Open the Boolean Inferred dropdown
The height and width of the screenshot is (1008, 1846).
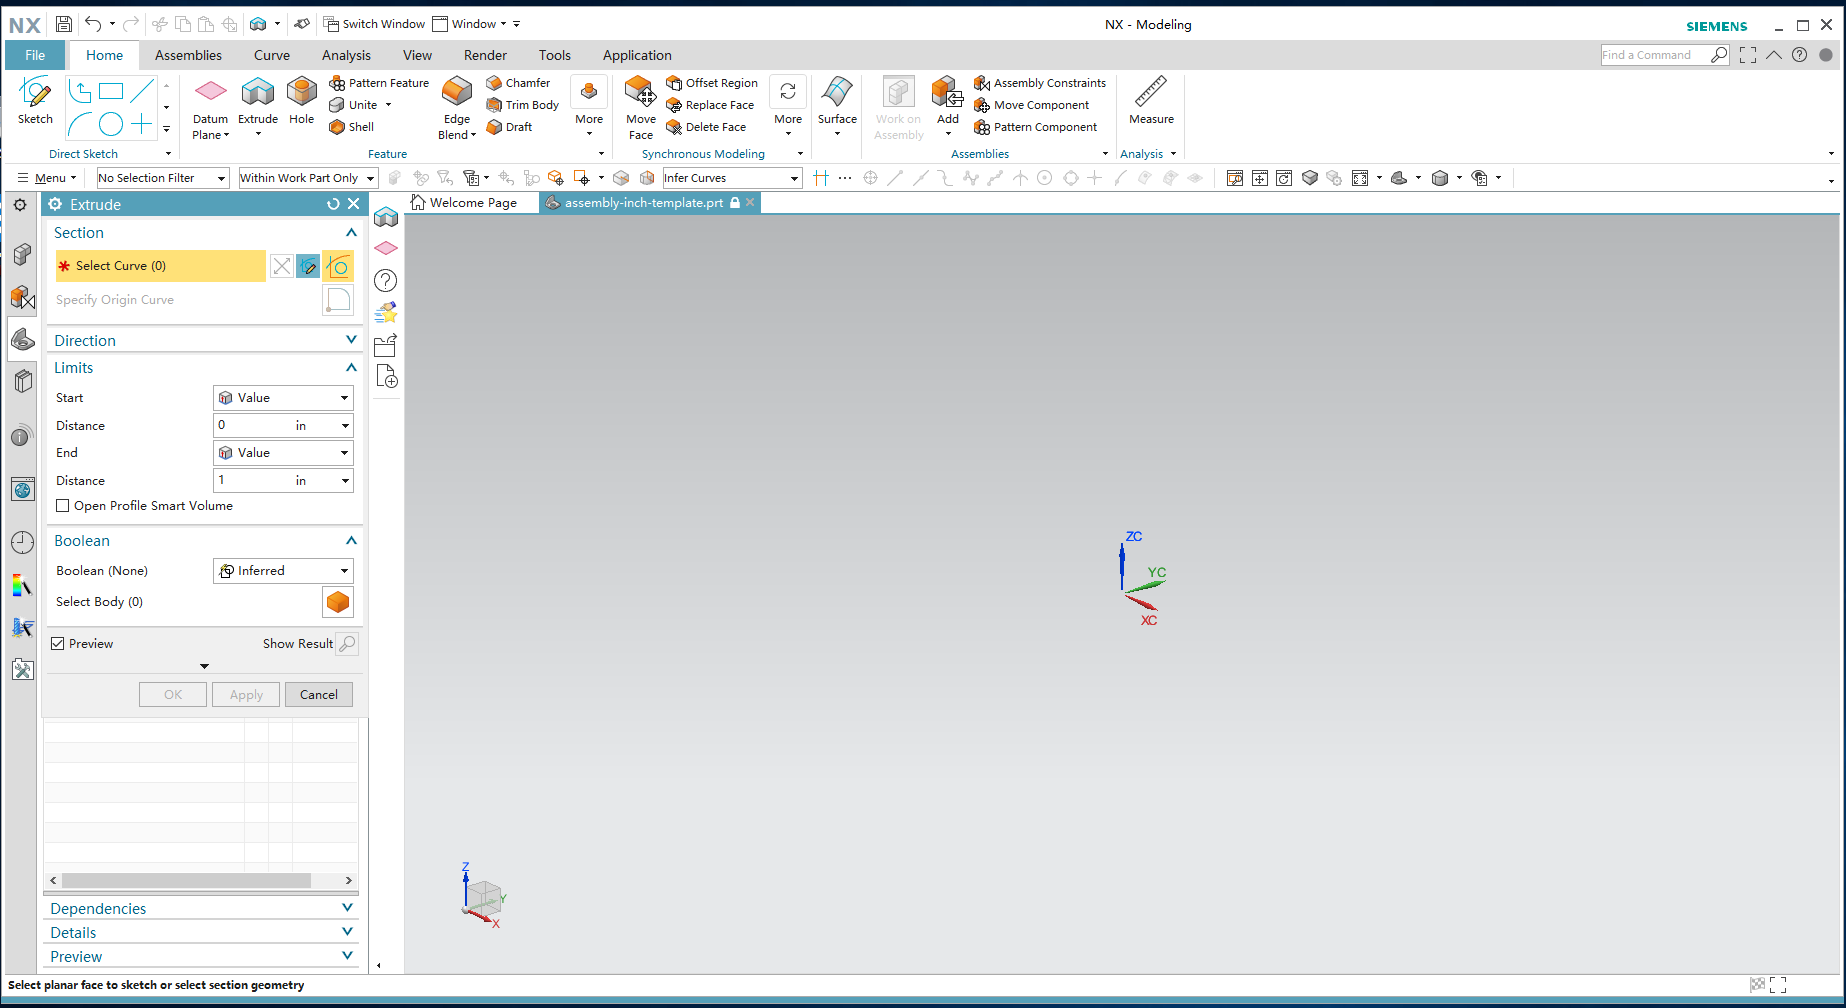(x=283, y=571)
